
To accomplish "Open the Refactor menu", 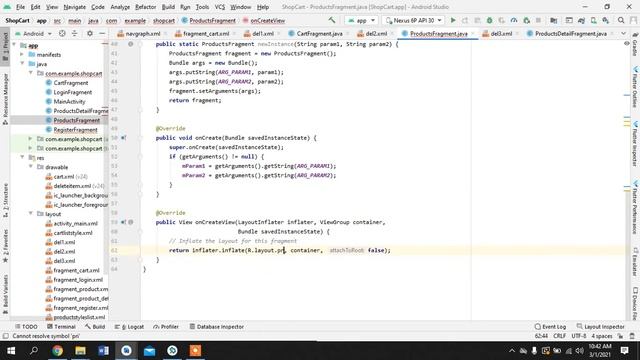I will pos(145,7).
